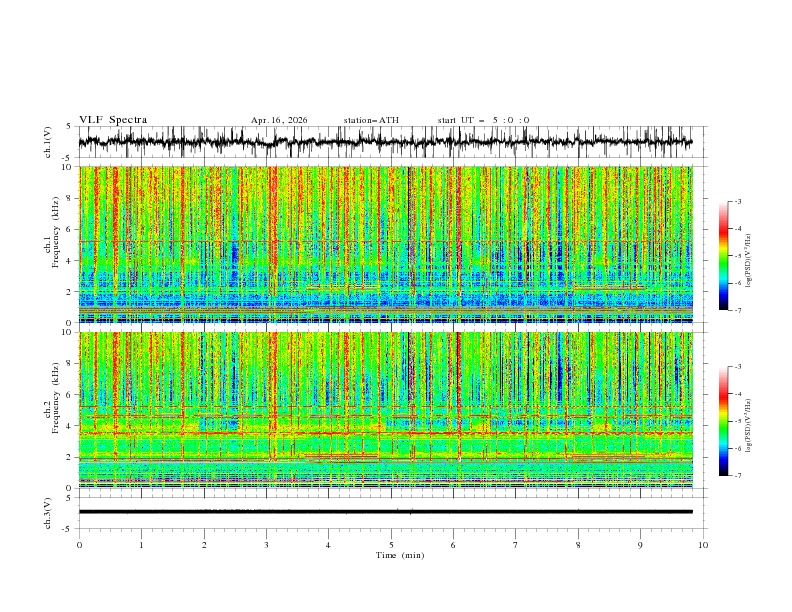Click the "-7" tick on ch.2 color bar
792x612 pixels.
(x=738, y=475)
